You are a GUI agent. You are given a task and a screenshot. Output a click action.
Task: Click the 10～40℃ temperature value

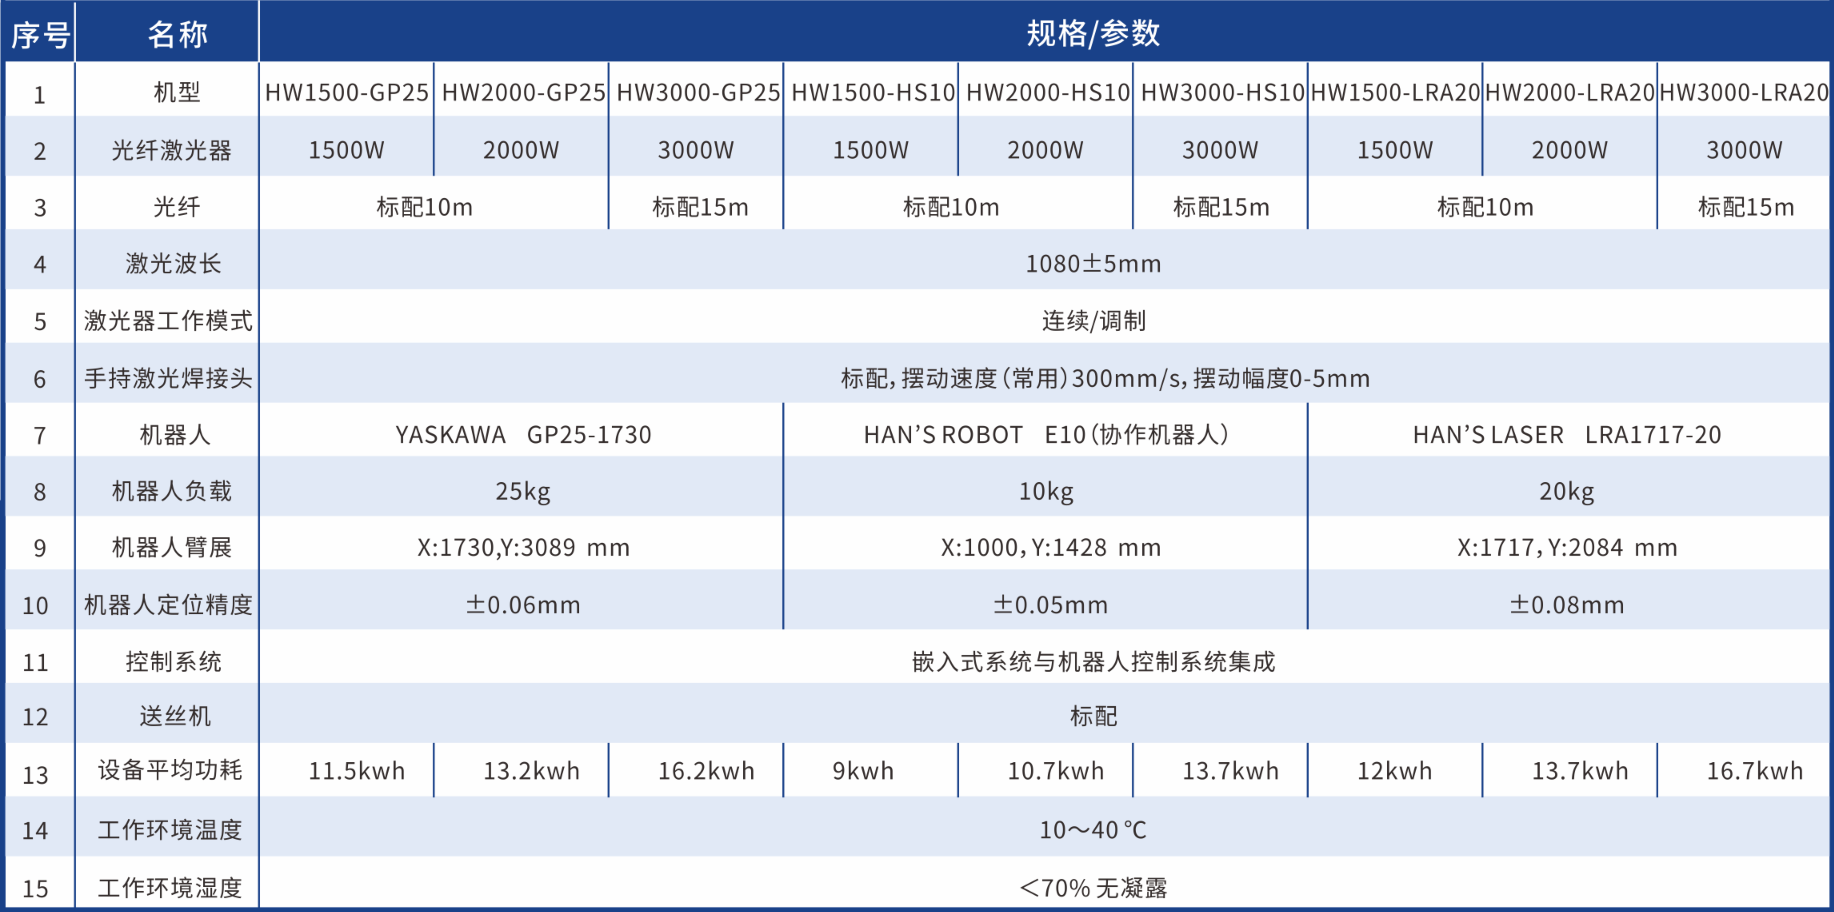click(x=1093, y=830)
